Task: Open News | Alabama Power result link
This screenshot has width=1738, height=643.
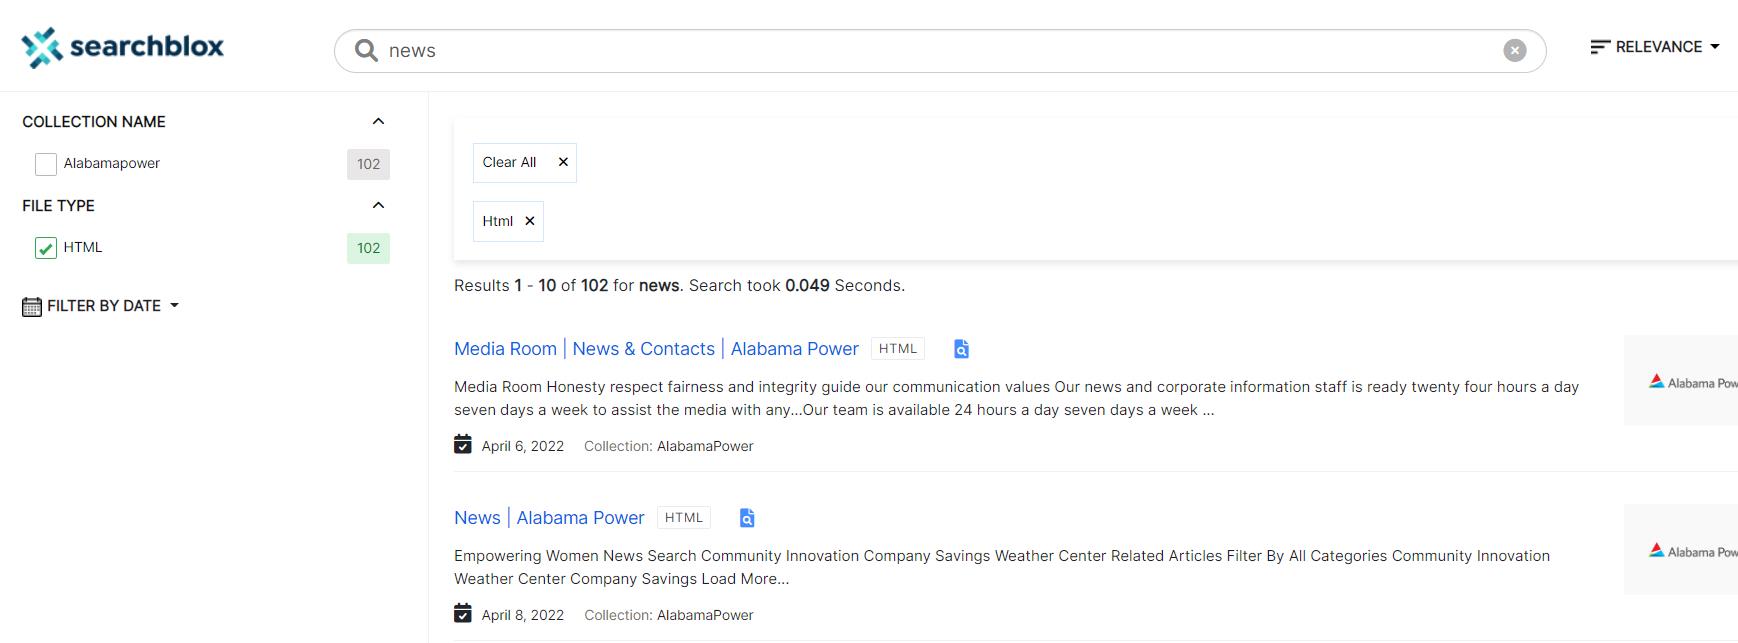Action: tap(549, 518)
